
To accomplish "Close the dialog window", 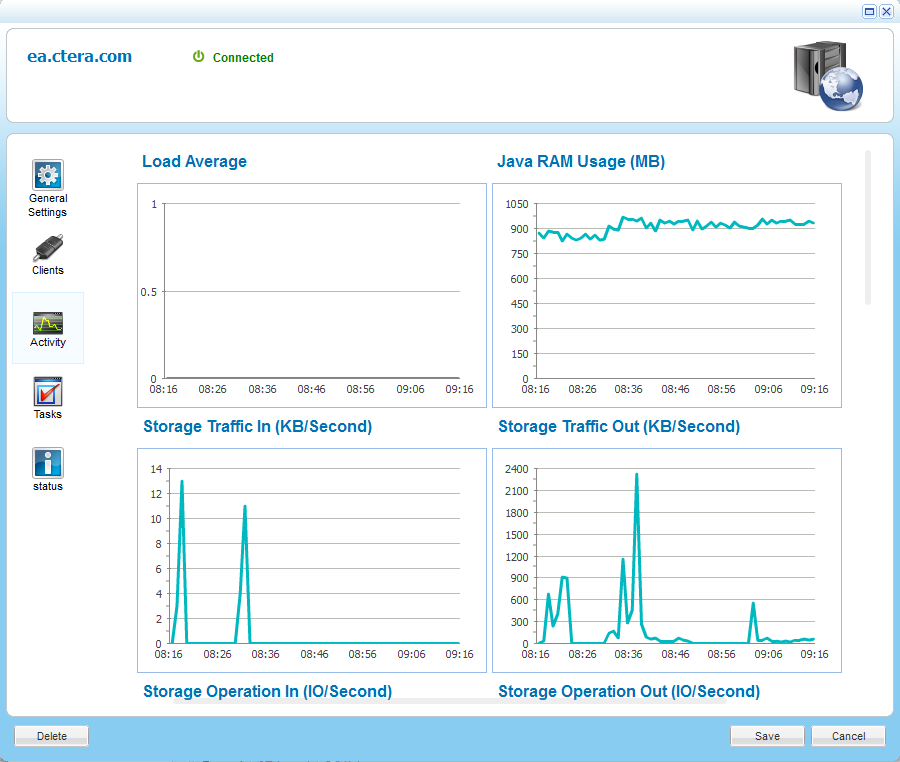I will (x=886, y=11).
